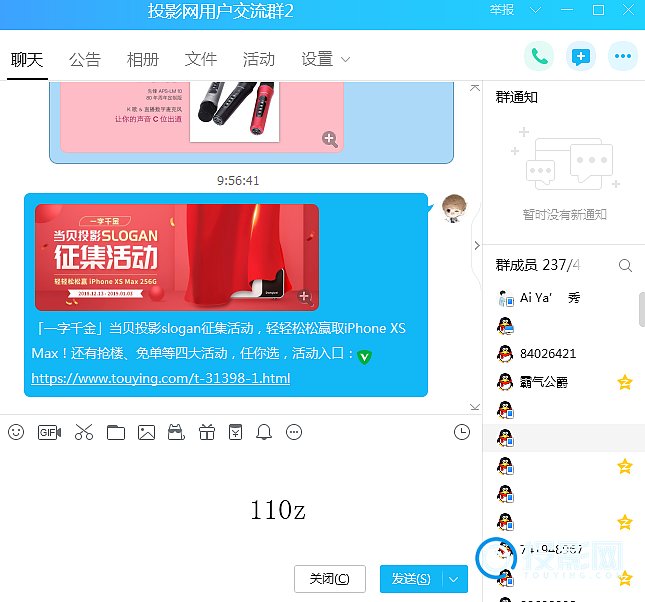Select member 84026421 in list
This screenshot has height=602, width=645.
[564, 353]
